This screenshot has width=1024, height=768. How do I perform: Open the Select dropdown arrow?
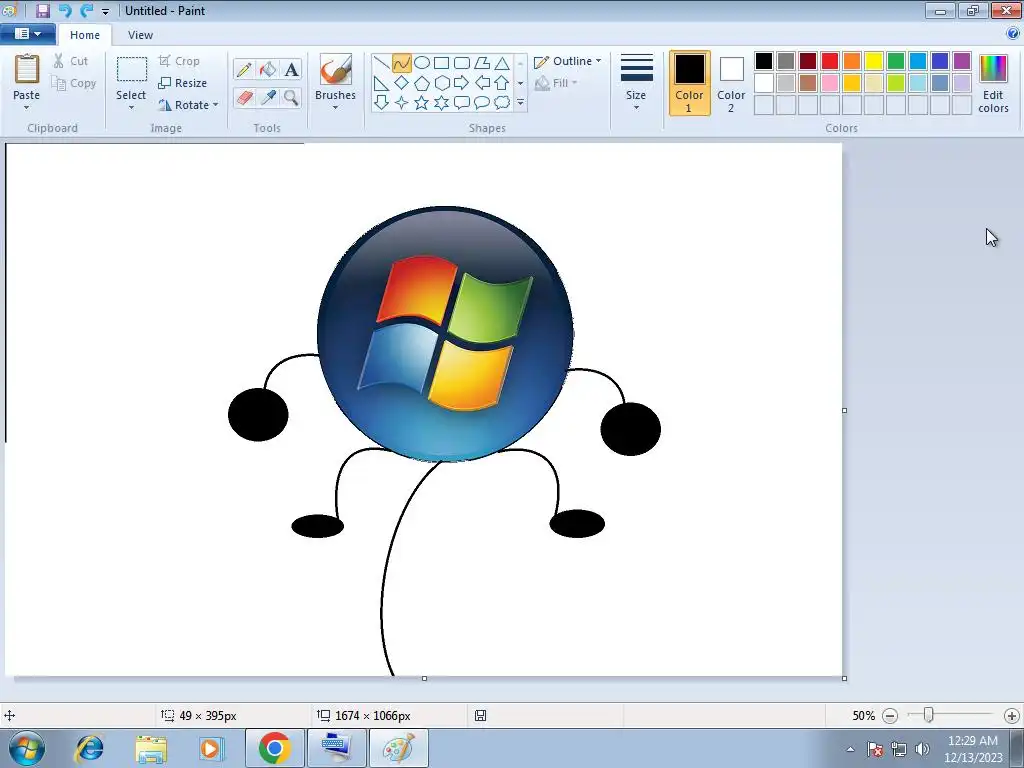point(131,108)
